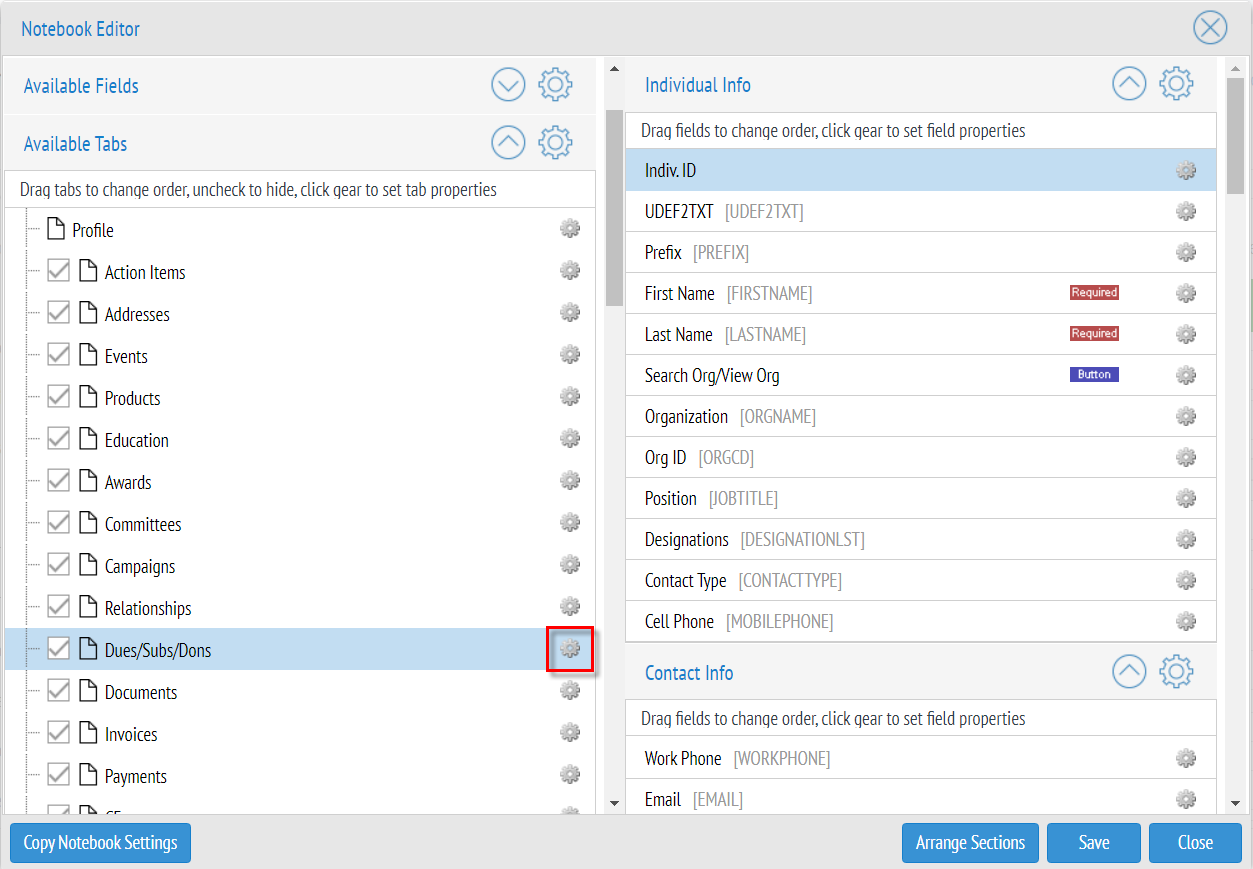This screenshot has width=1253, height=869.
Task: Click the right panel scrollbar thumb
Action: click(1235, 135)
